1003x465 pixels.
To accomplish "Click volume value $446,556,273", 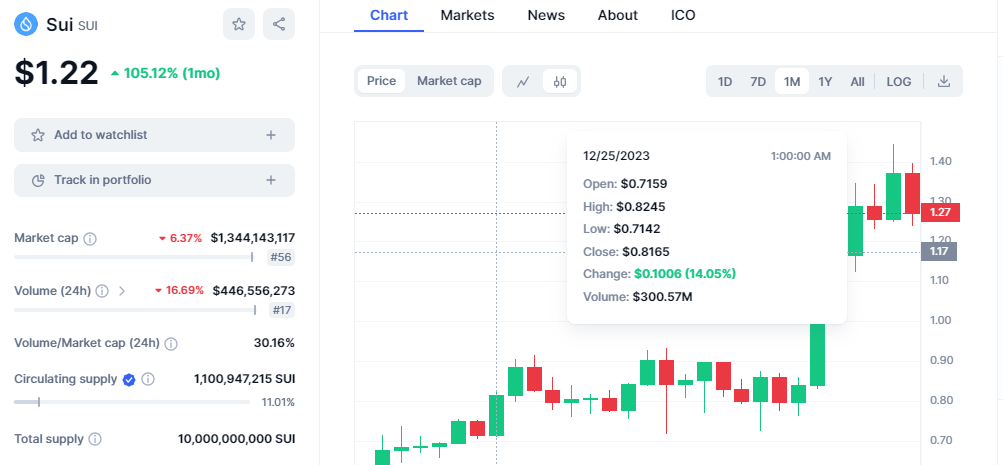I will 254,290.
